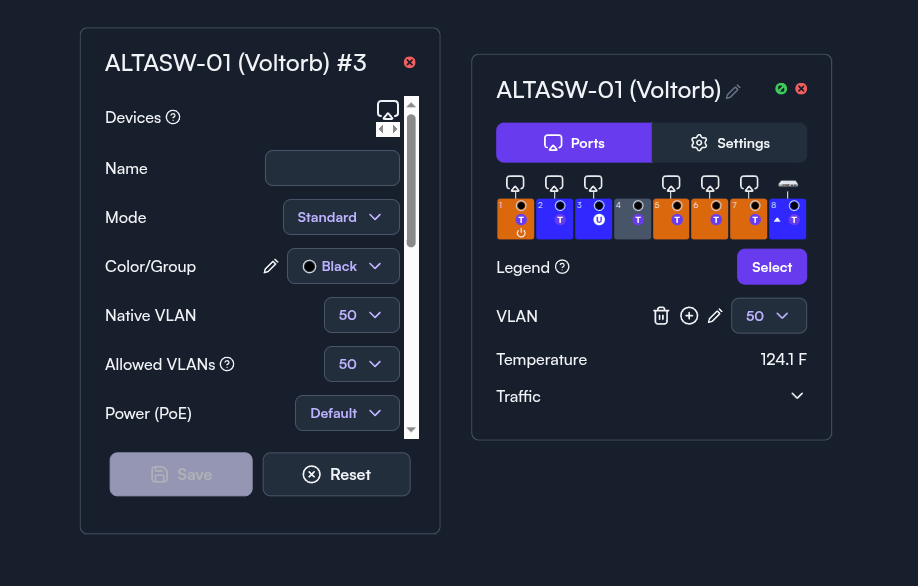Viewport: 918px width, 586px height.
Task: Select port 4 on the switch
Action: [x=632, y=219]
